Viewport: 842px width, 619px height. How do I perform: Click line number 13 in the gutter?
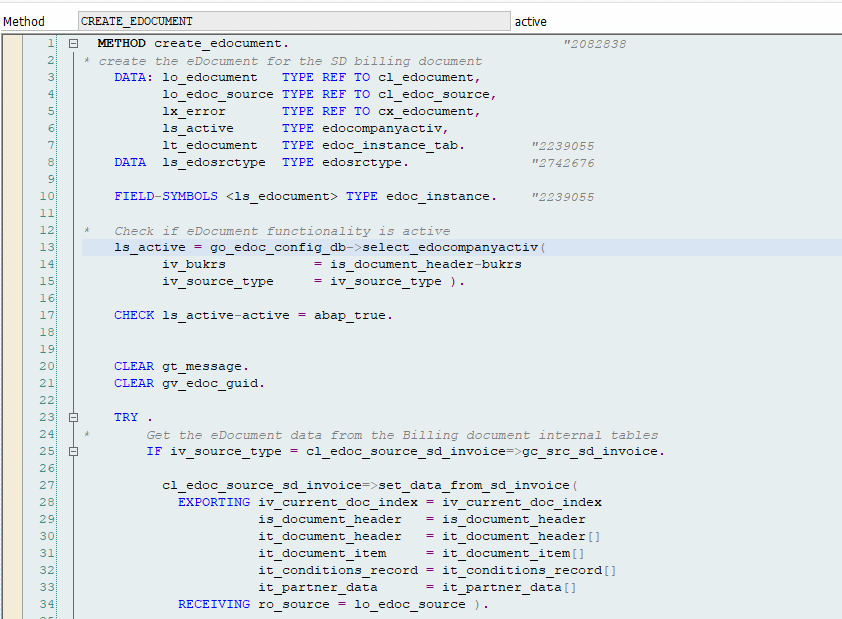coord(49,247)
